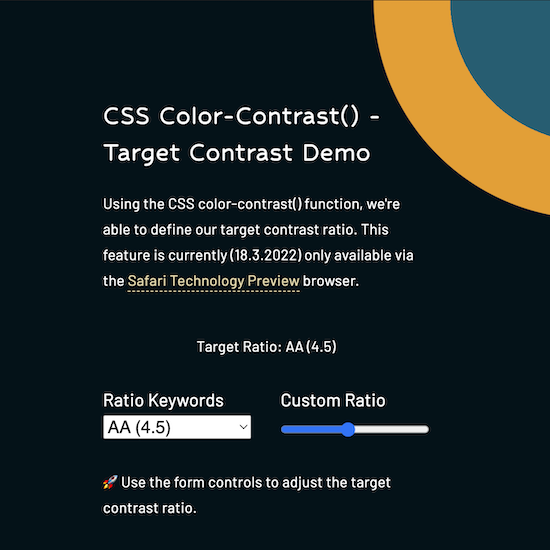Viewport: 550px width, 550px height.
Task: Click the (18.3.2022) date text
Action: click(x=266, y=255)
